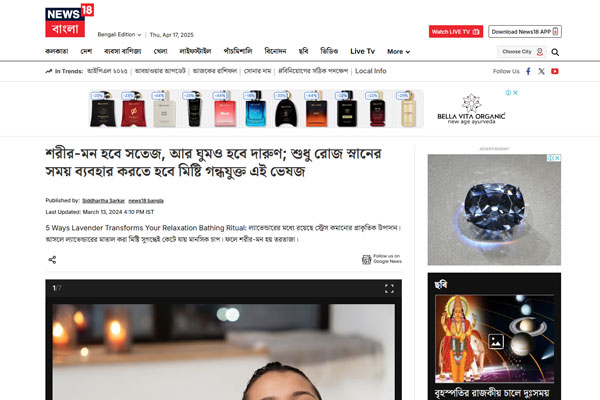The height and width of the screenshot is (400, 600).
Task: Go to the কলকাতা section
Action: pyautogui.click(x=57, y=51)
